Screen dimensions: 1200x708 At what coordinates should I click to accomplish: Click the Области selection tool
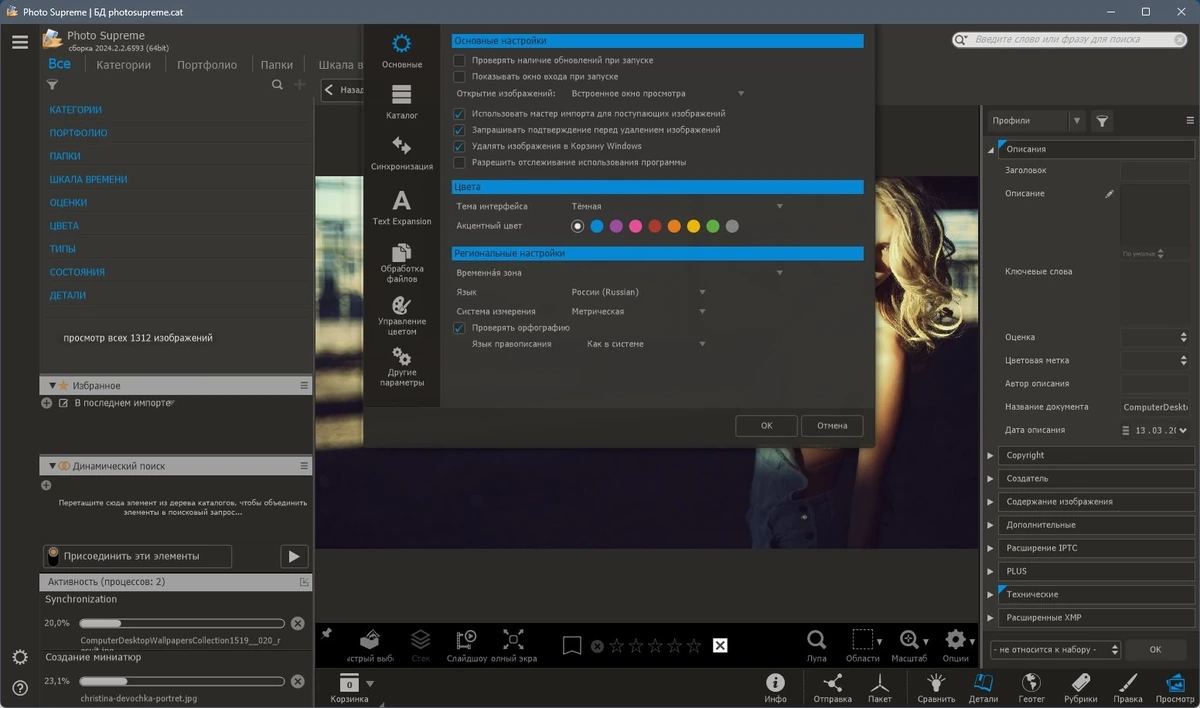[x=862, y=646]
